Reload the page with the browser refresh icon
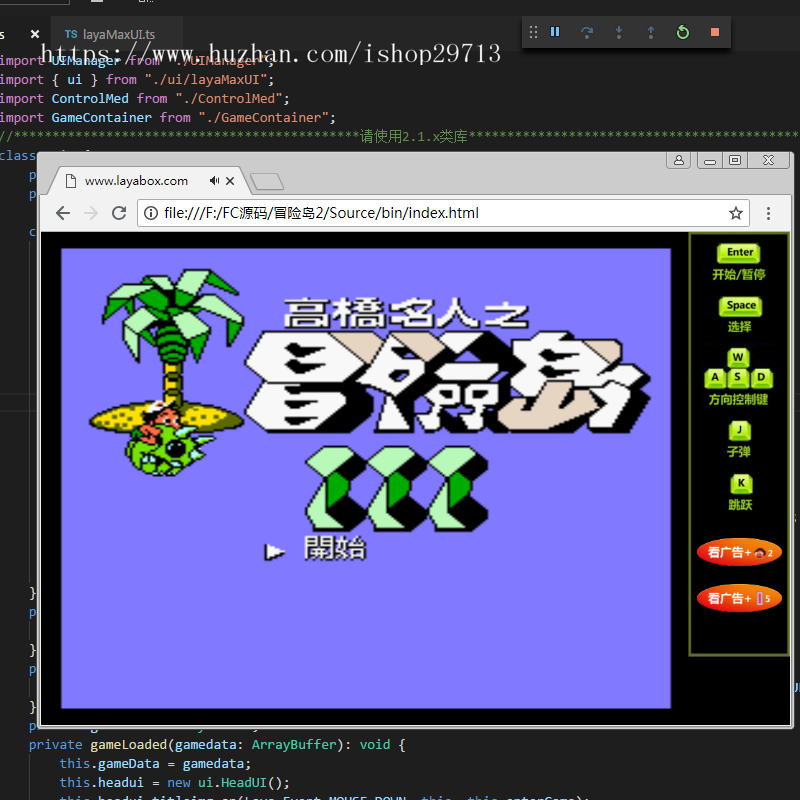This screenshot has width=800, height=800. point(119,212)
